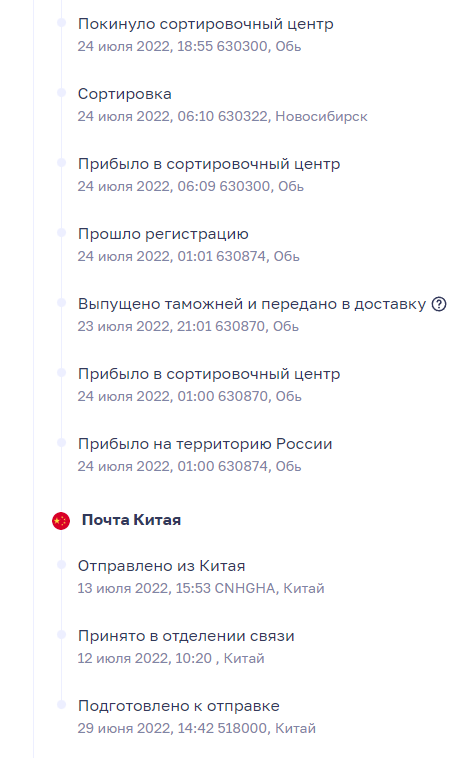The image size is (472, 758).
Task: Click the Покинуло сортировочный центр status
Action: 206,24
